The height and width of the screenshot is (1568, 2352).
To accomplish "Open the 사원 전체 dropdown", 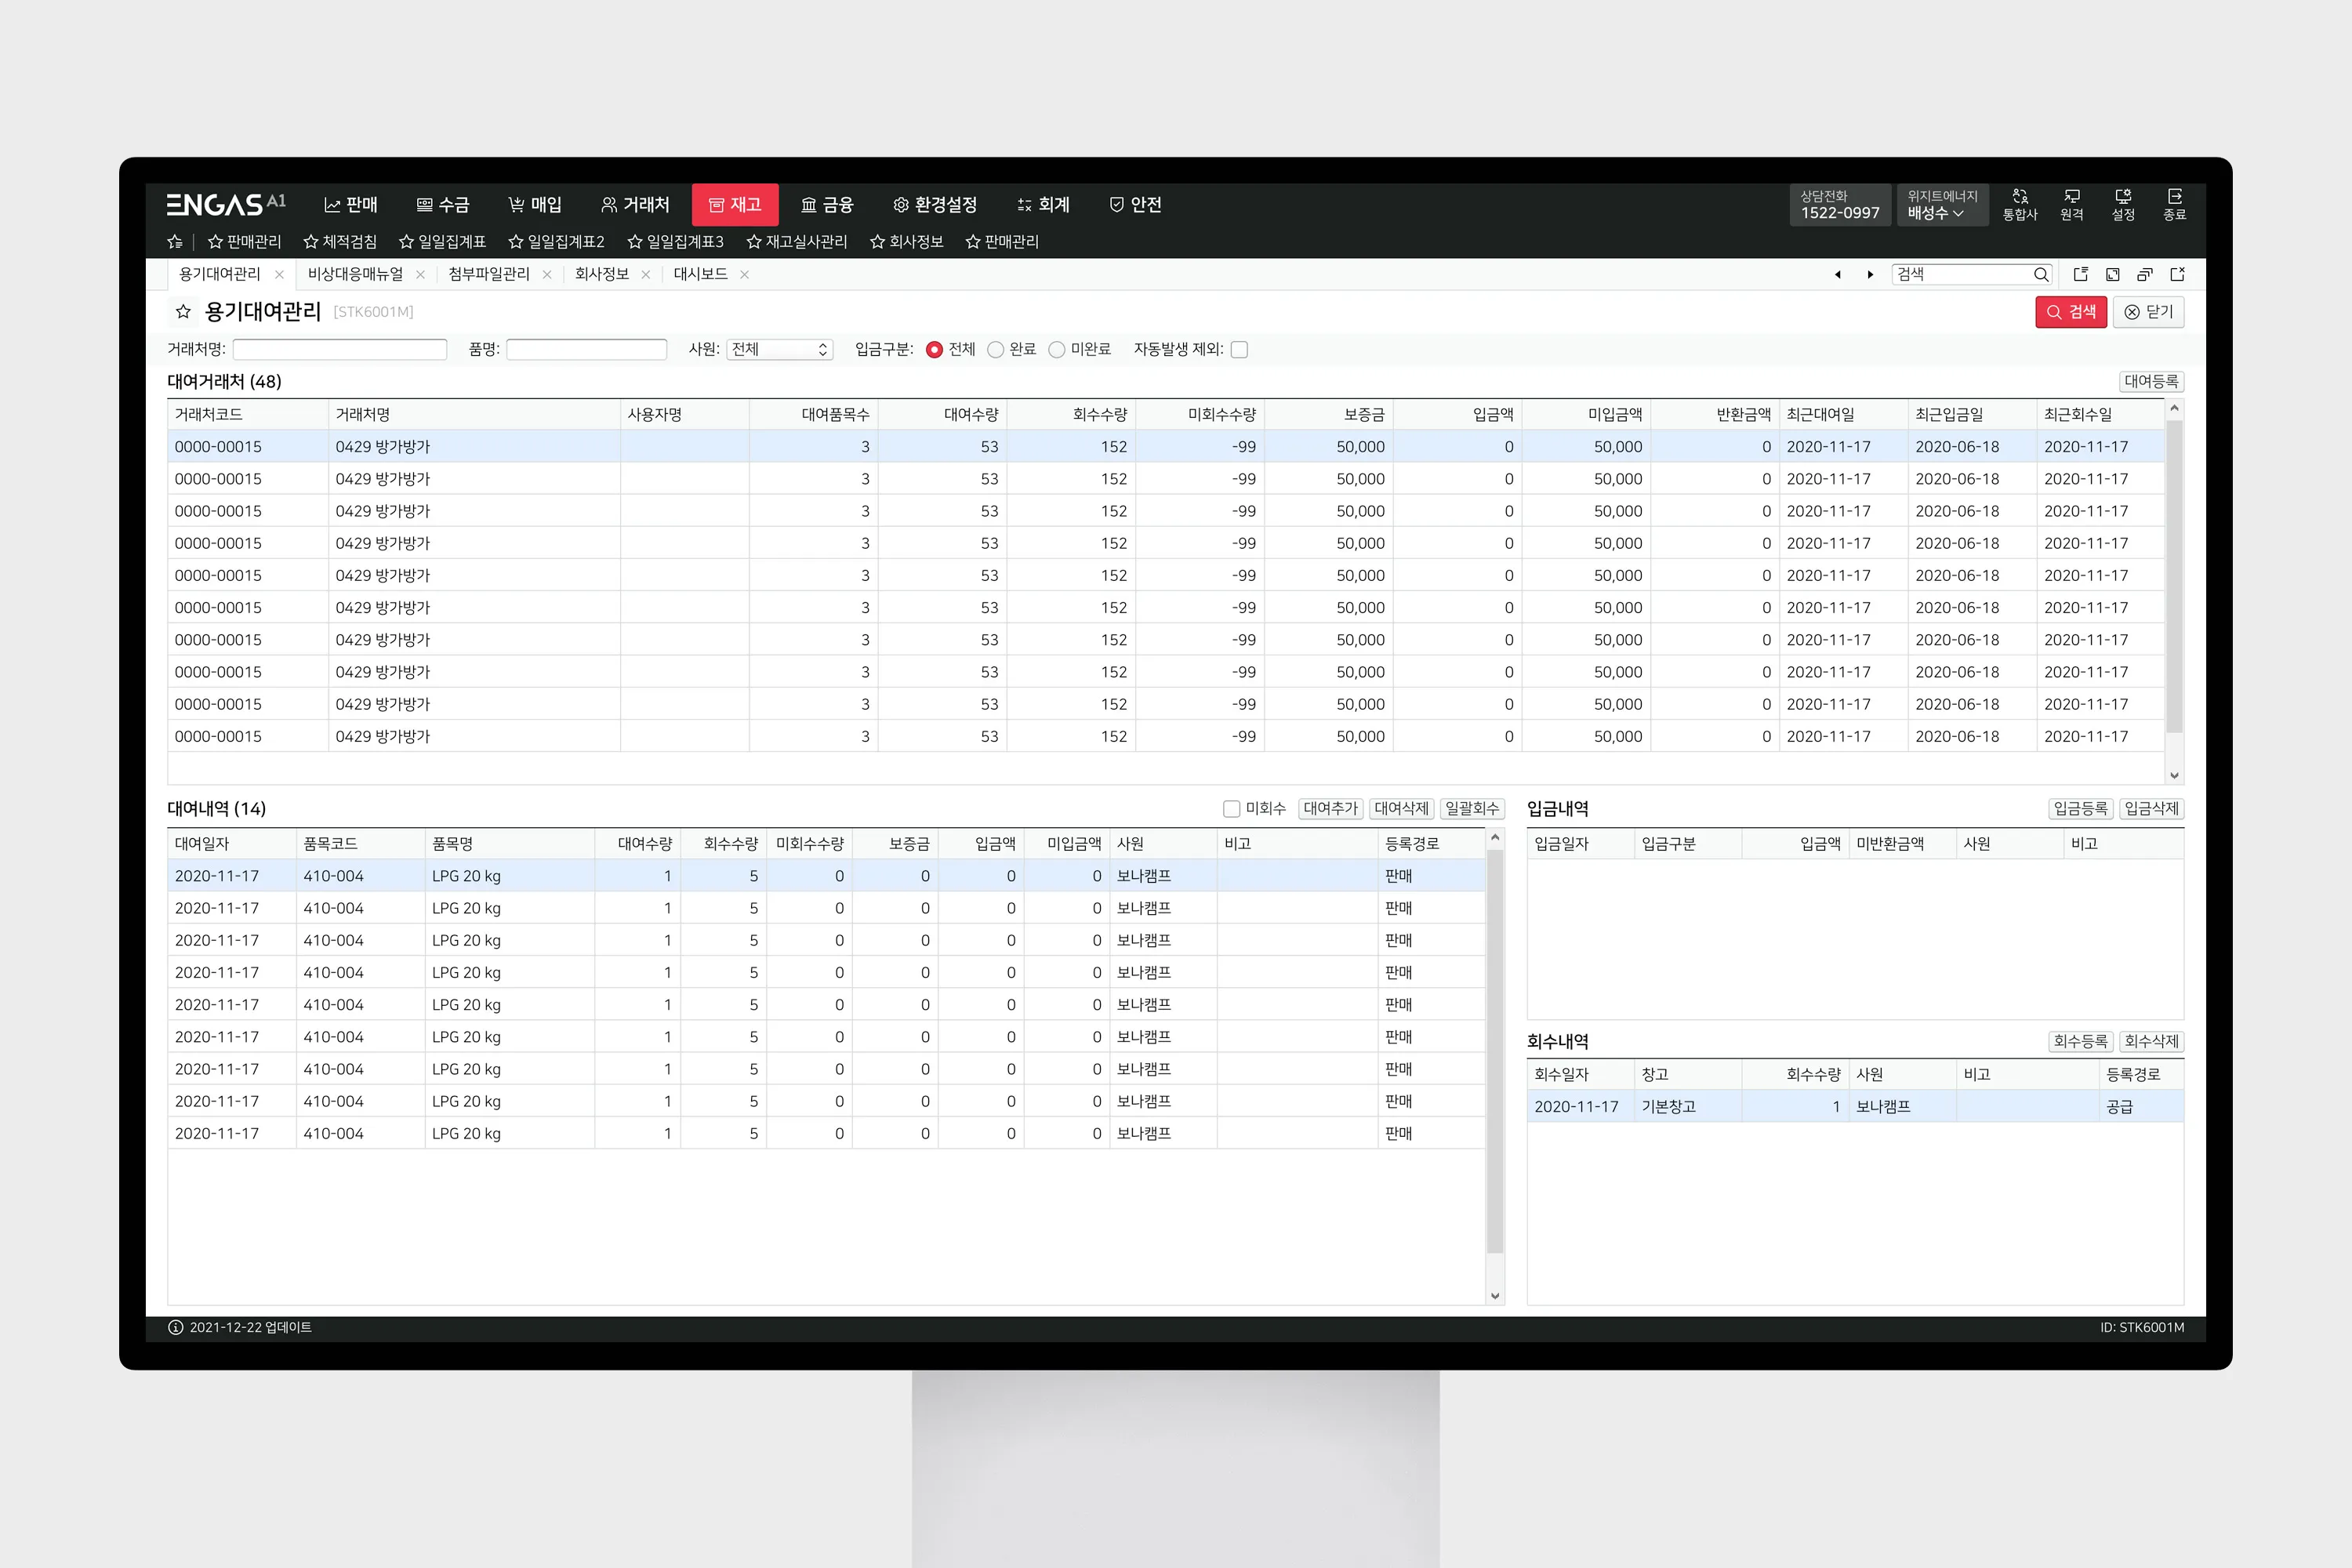I will [779, 349].
